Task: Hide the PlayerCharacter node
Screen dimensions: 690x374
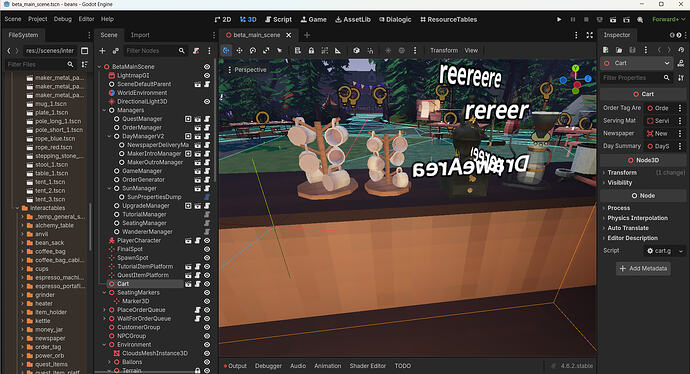Action: 207,241
